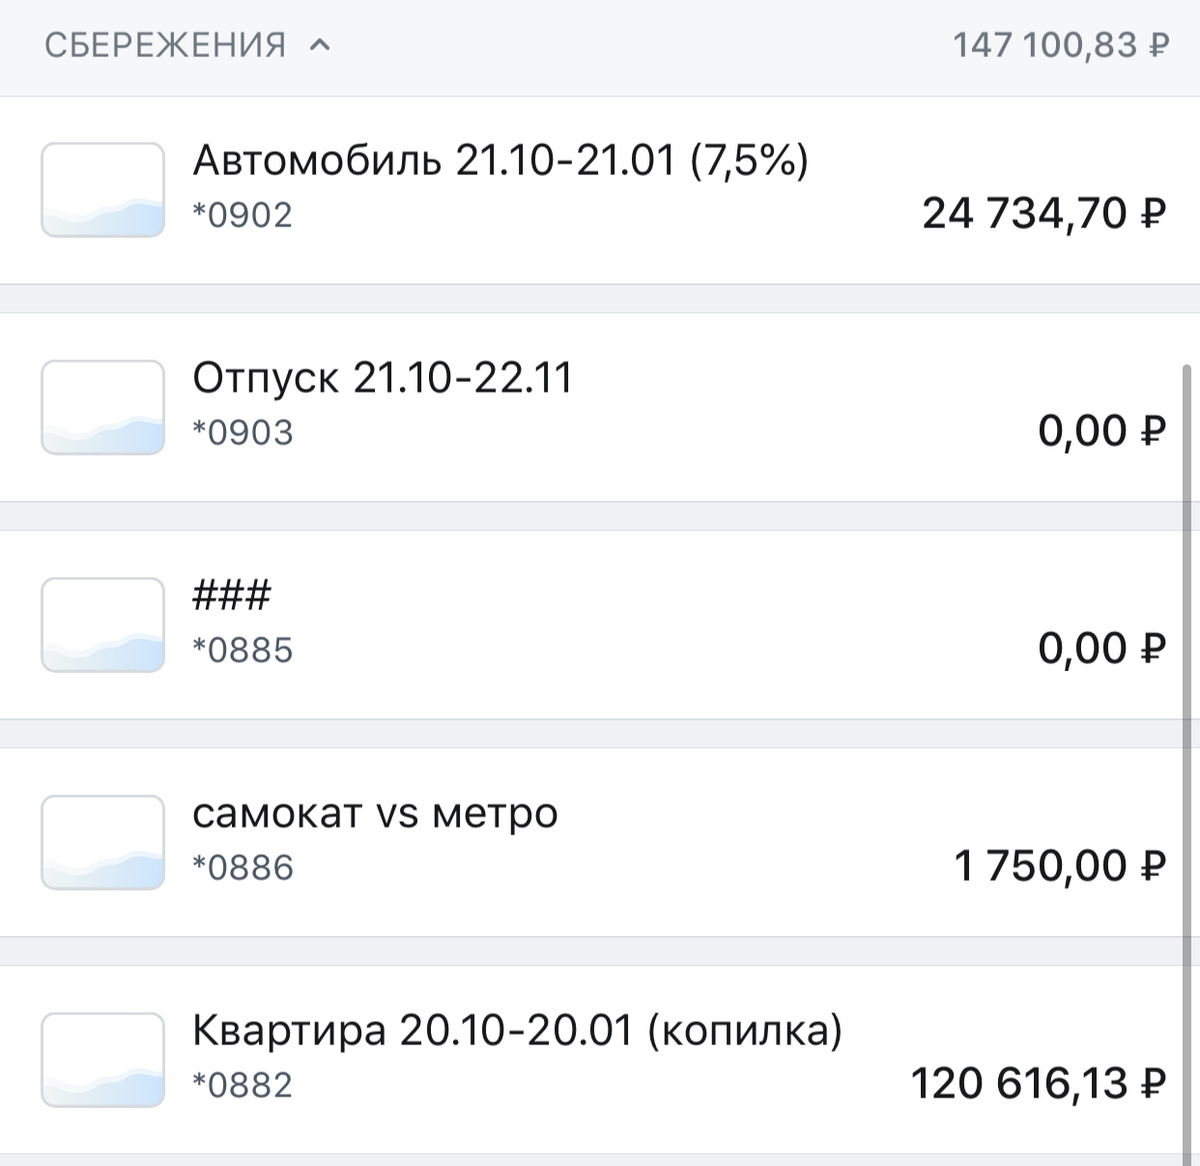The image size is (1200, 1166).
Task: Open Квартира 20.10-20.01 (копилка) account
Action: click(x=517, y=1031)
